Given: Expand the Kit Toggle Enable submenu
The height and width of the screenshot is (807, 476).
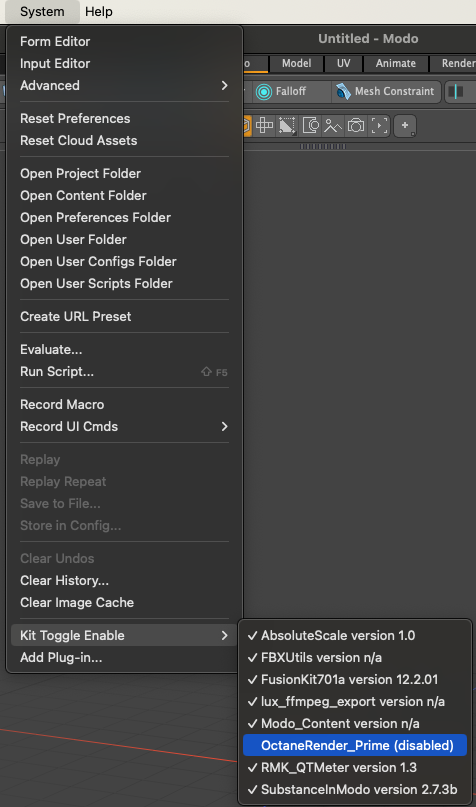Looking at the screenshot, I should tap(124, 636).
